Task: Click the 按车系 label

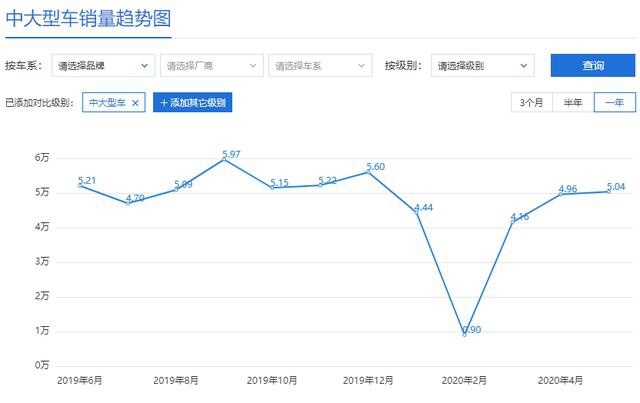Action: [24, 65]
